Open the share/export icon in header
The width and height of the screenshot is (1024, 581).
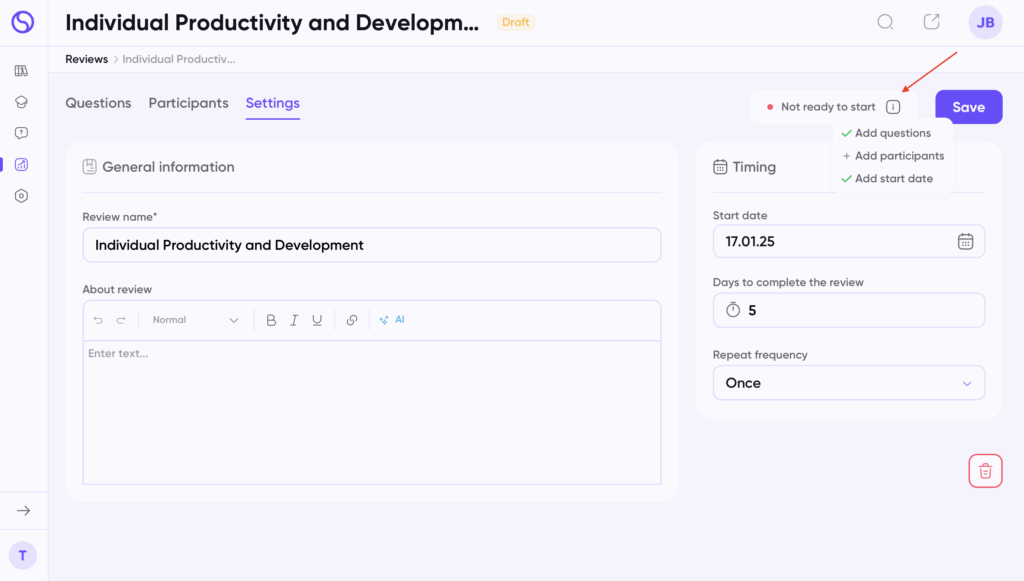click(x=931, y=22)
